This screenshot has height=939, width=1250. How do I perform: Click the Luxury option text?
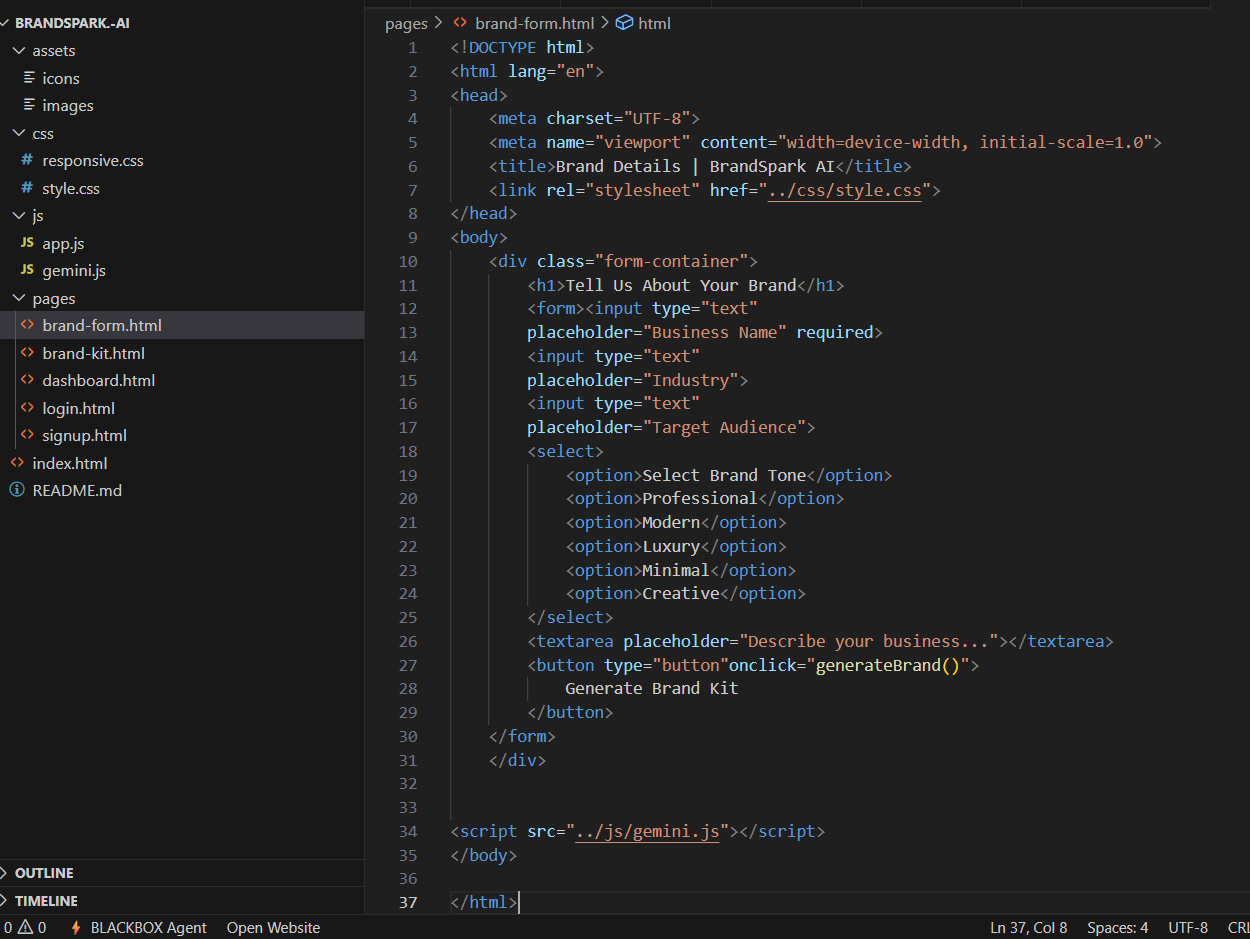pyautogui.click(x=672, y=546)
